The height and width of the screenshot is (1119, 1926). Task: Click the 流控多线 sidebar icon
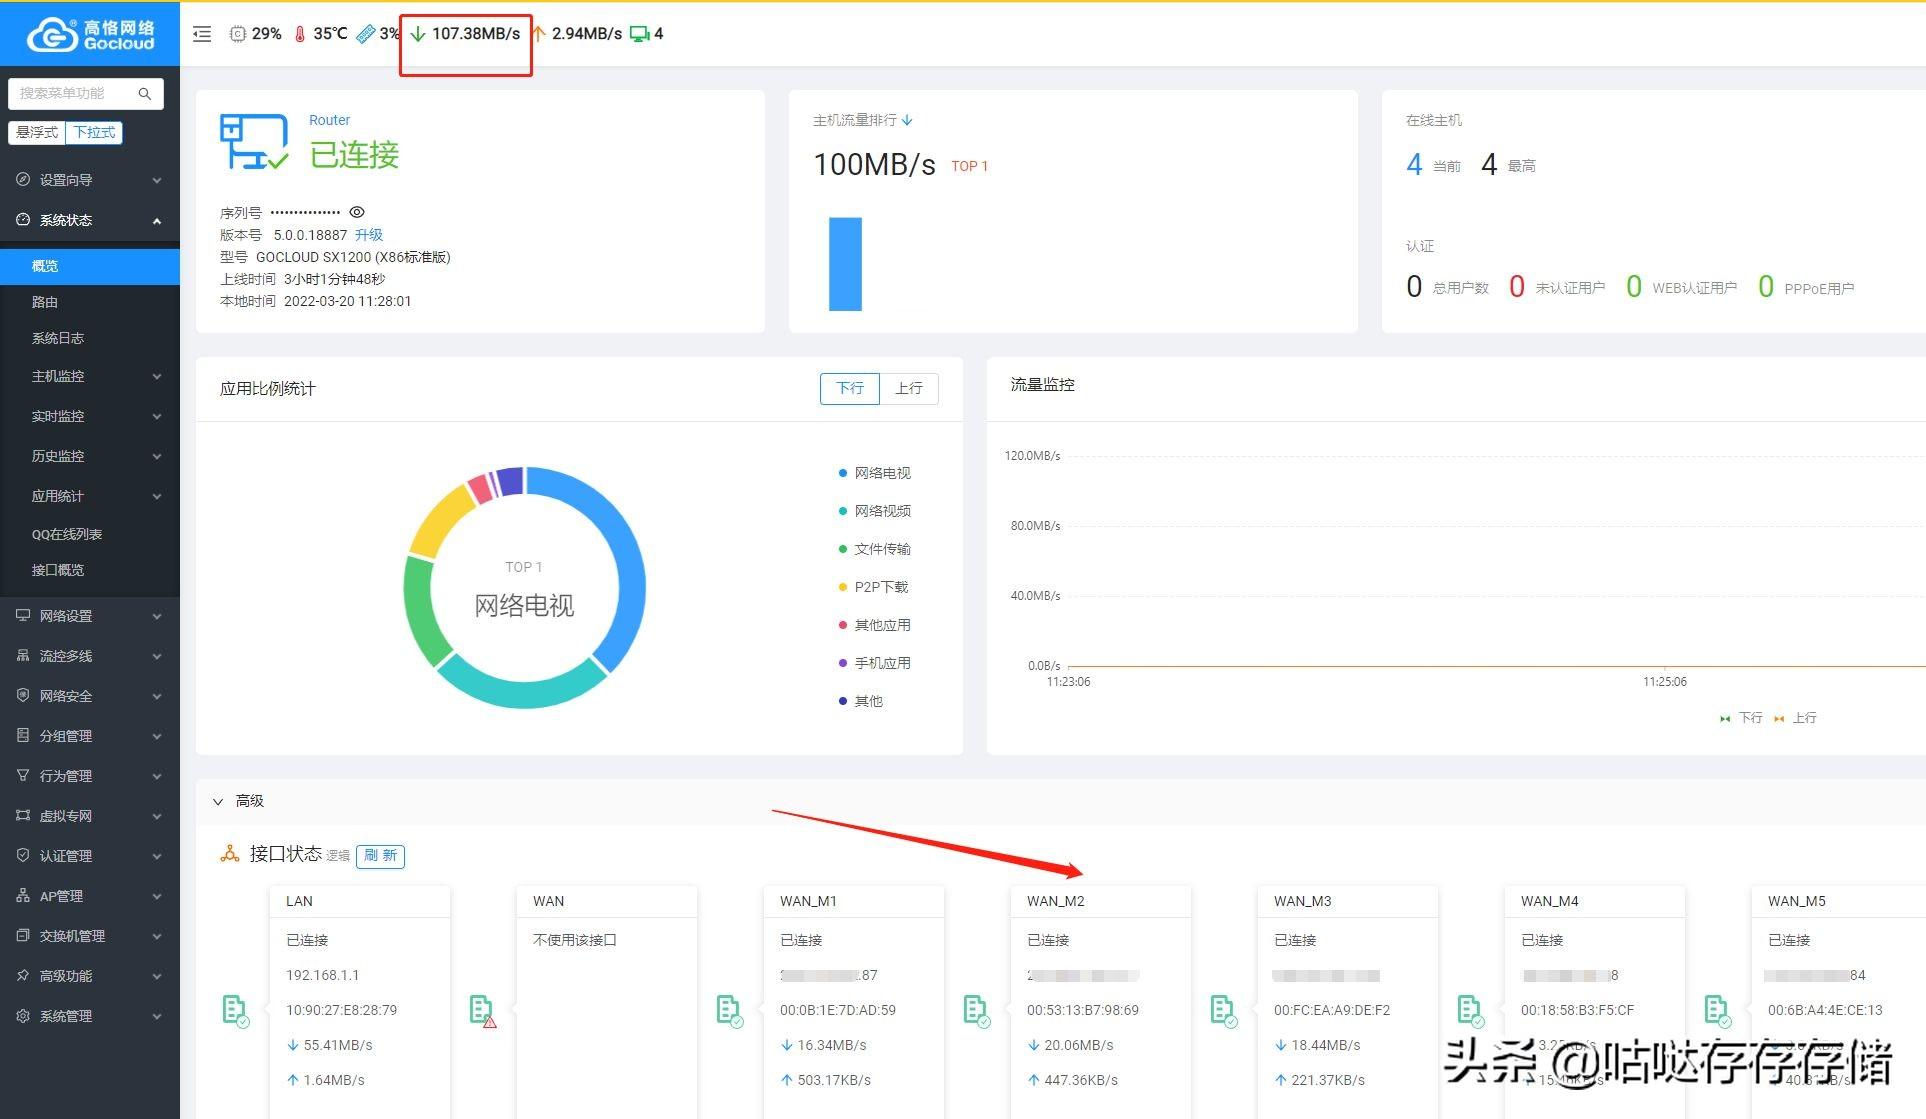[x=23, y=655]
